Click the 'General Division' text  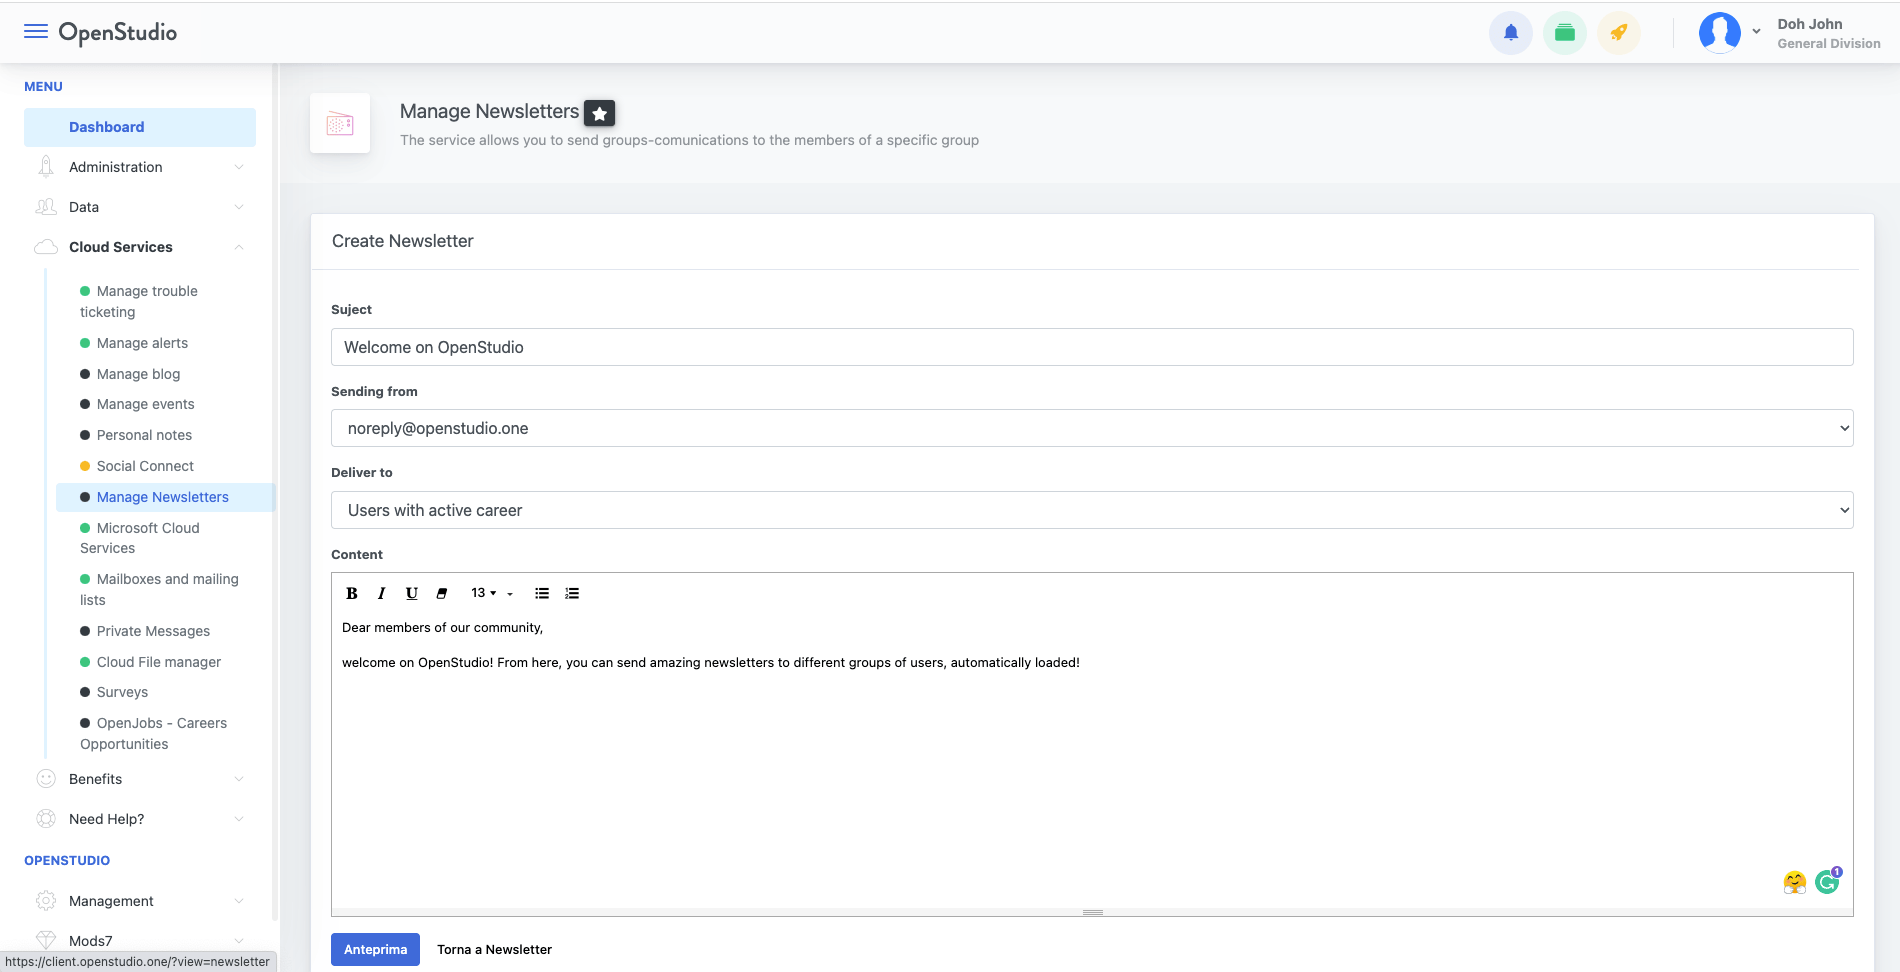1829,44
